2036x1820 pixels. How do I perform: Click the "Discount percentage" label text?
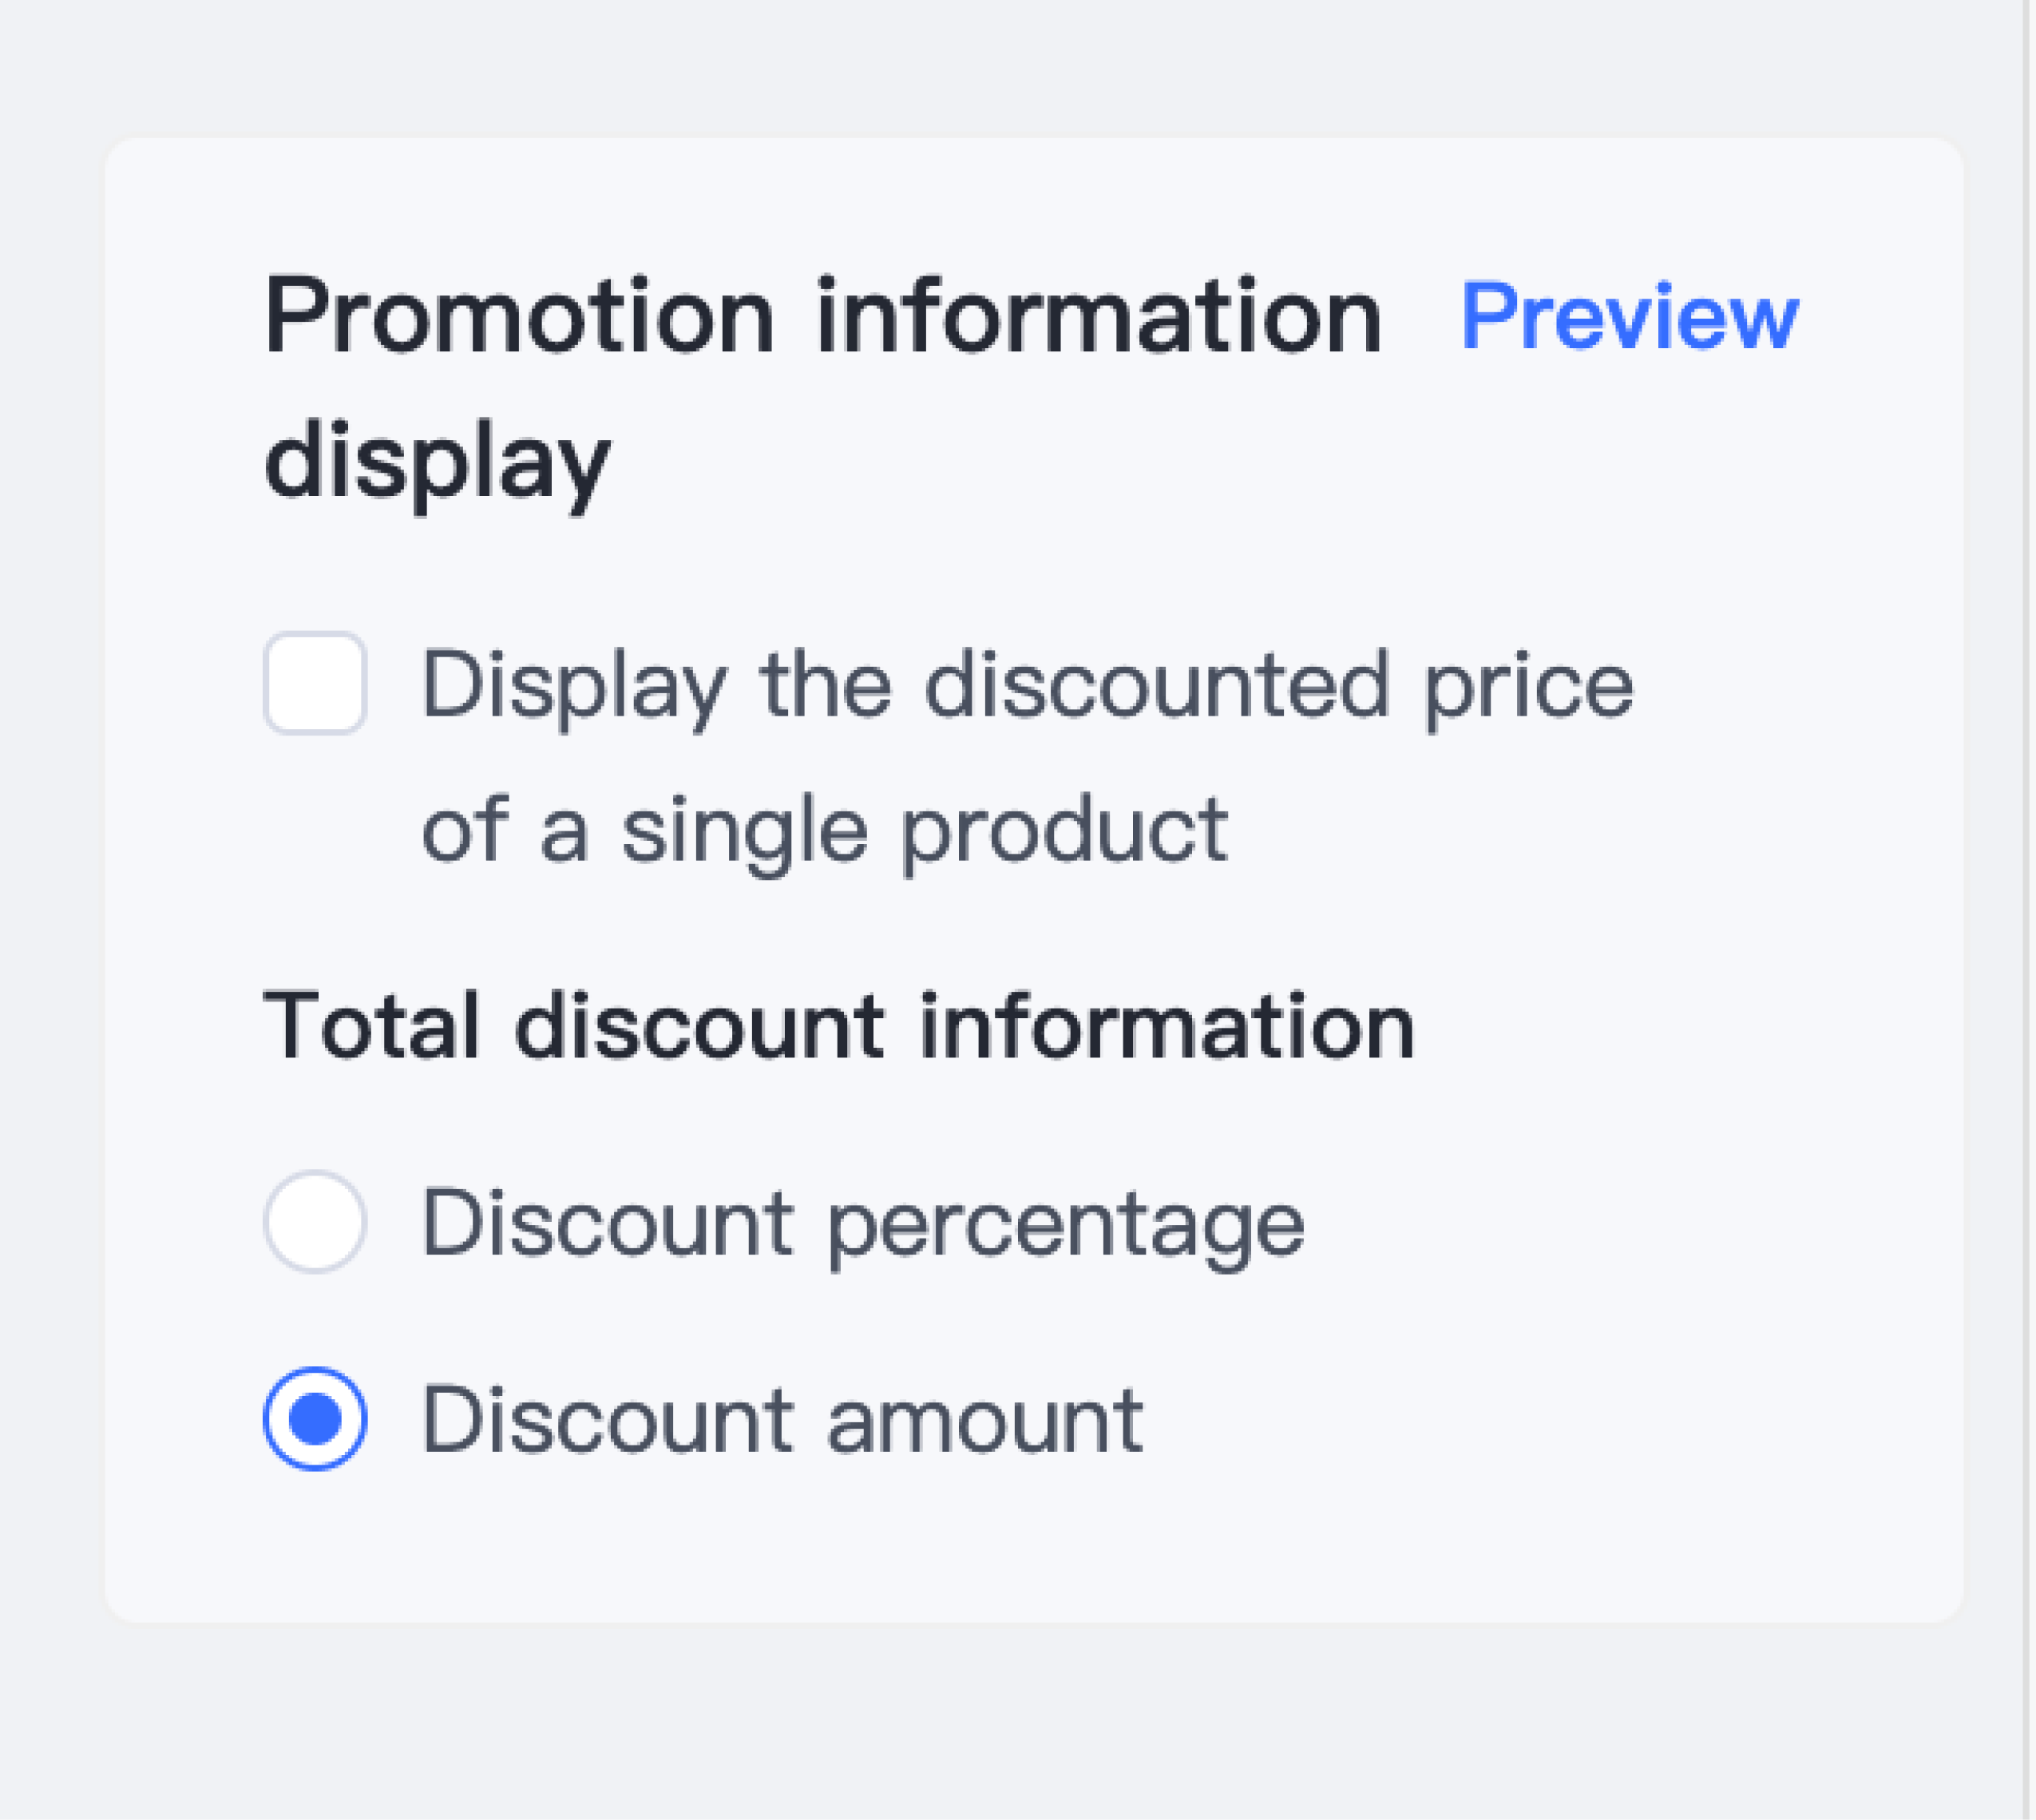pos(863,1223)
